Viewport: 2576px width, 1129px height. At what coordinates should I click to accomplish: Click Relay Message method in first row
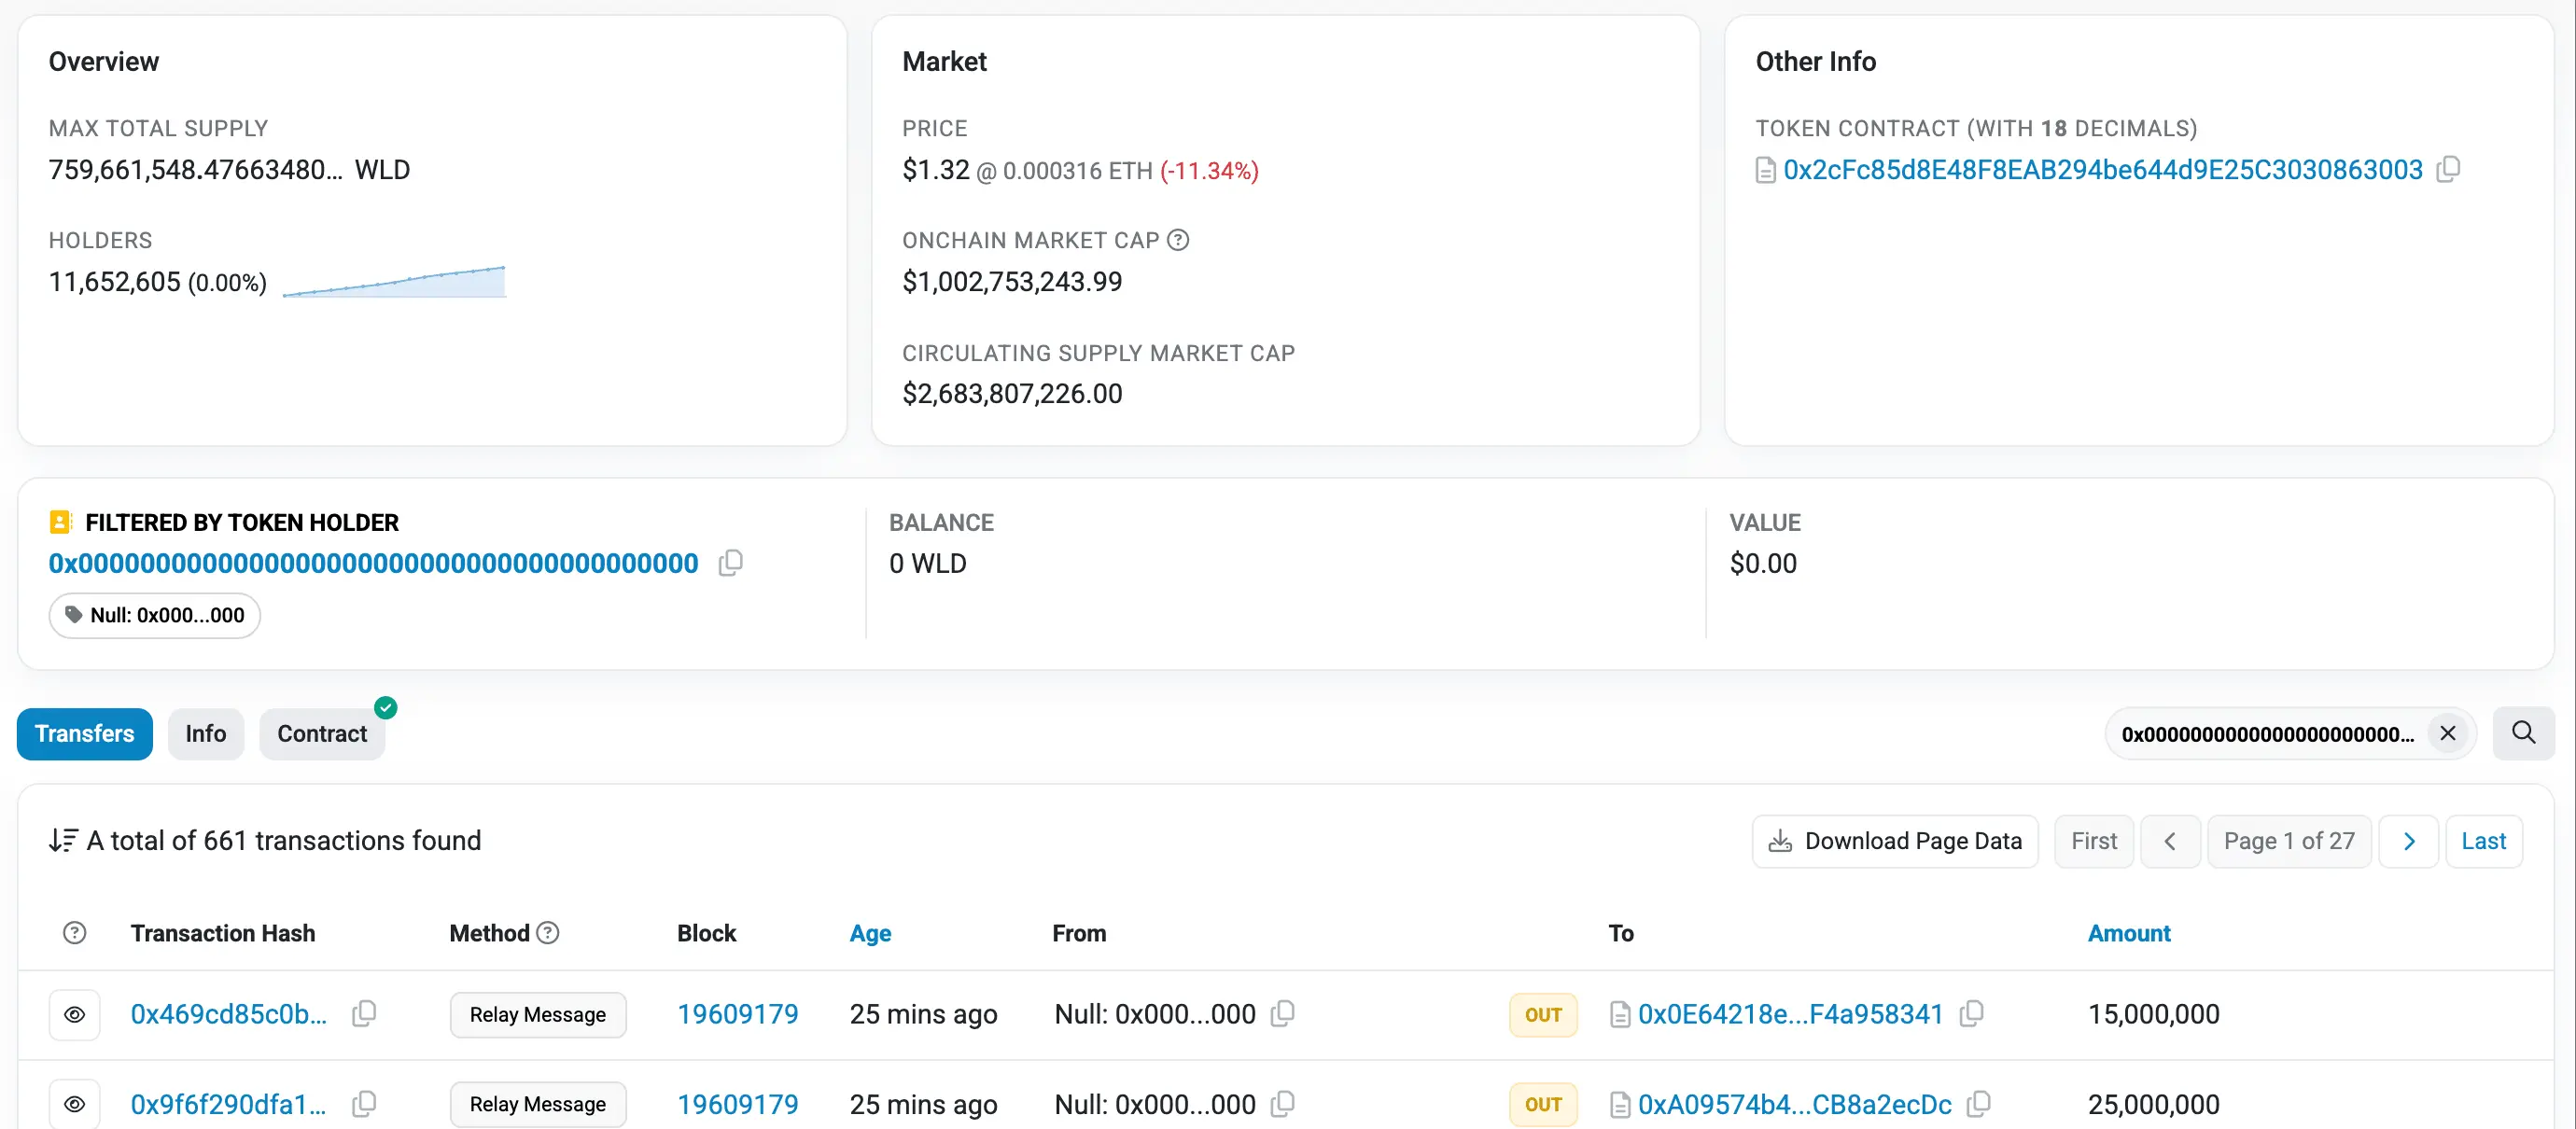[x=538, y=1015]
